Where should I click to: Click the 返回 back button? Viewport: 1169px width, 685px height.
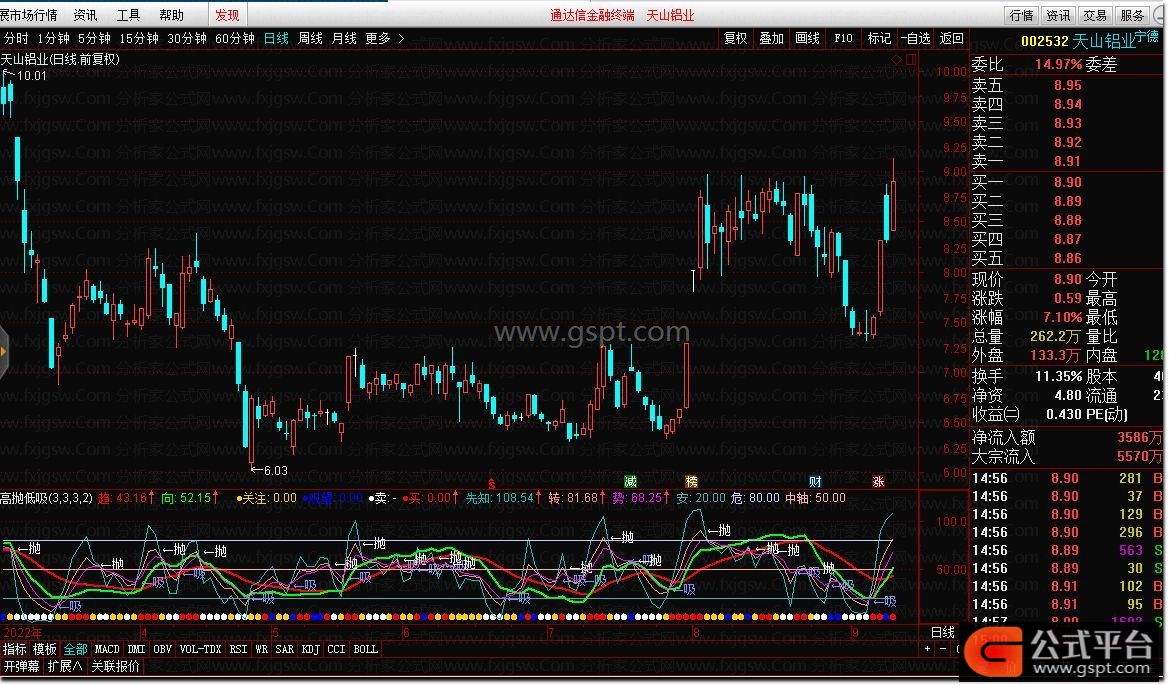tap(951, 38)
